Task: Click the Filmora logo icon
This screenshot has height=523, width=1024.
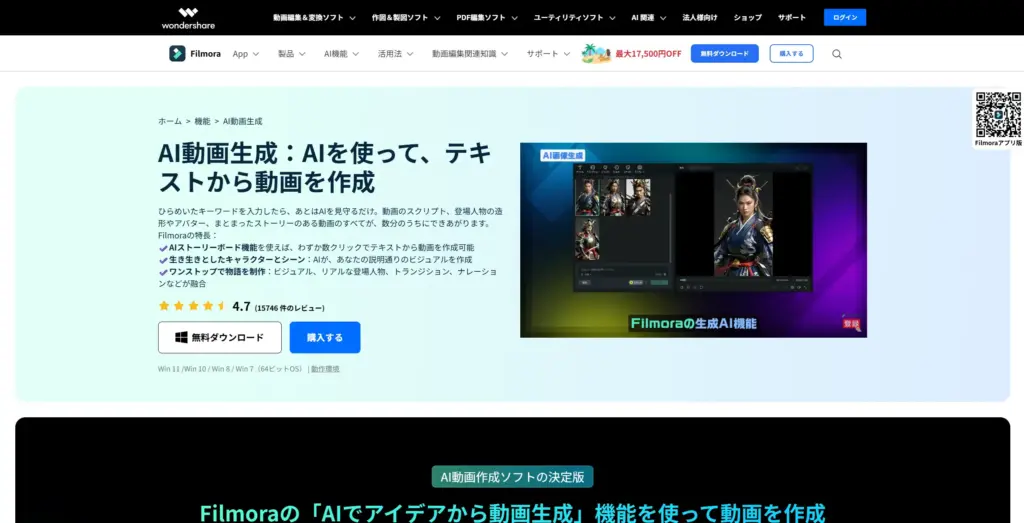Action: click(177, 54)
